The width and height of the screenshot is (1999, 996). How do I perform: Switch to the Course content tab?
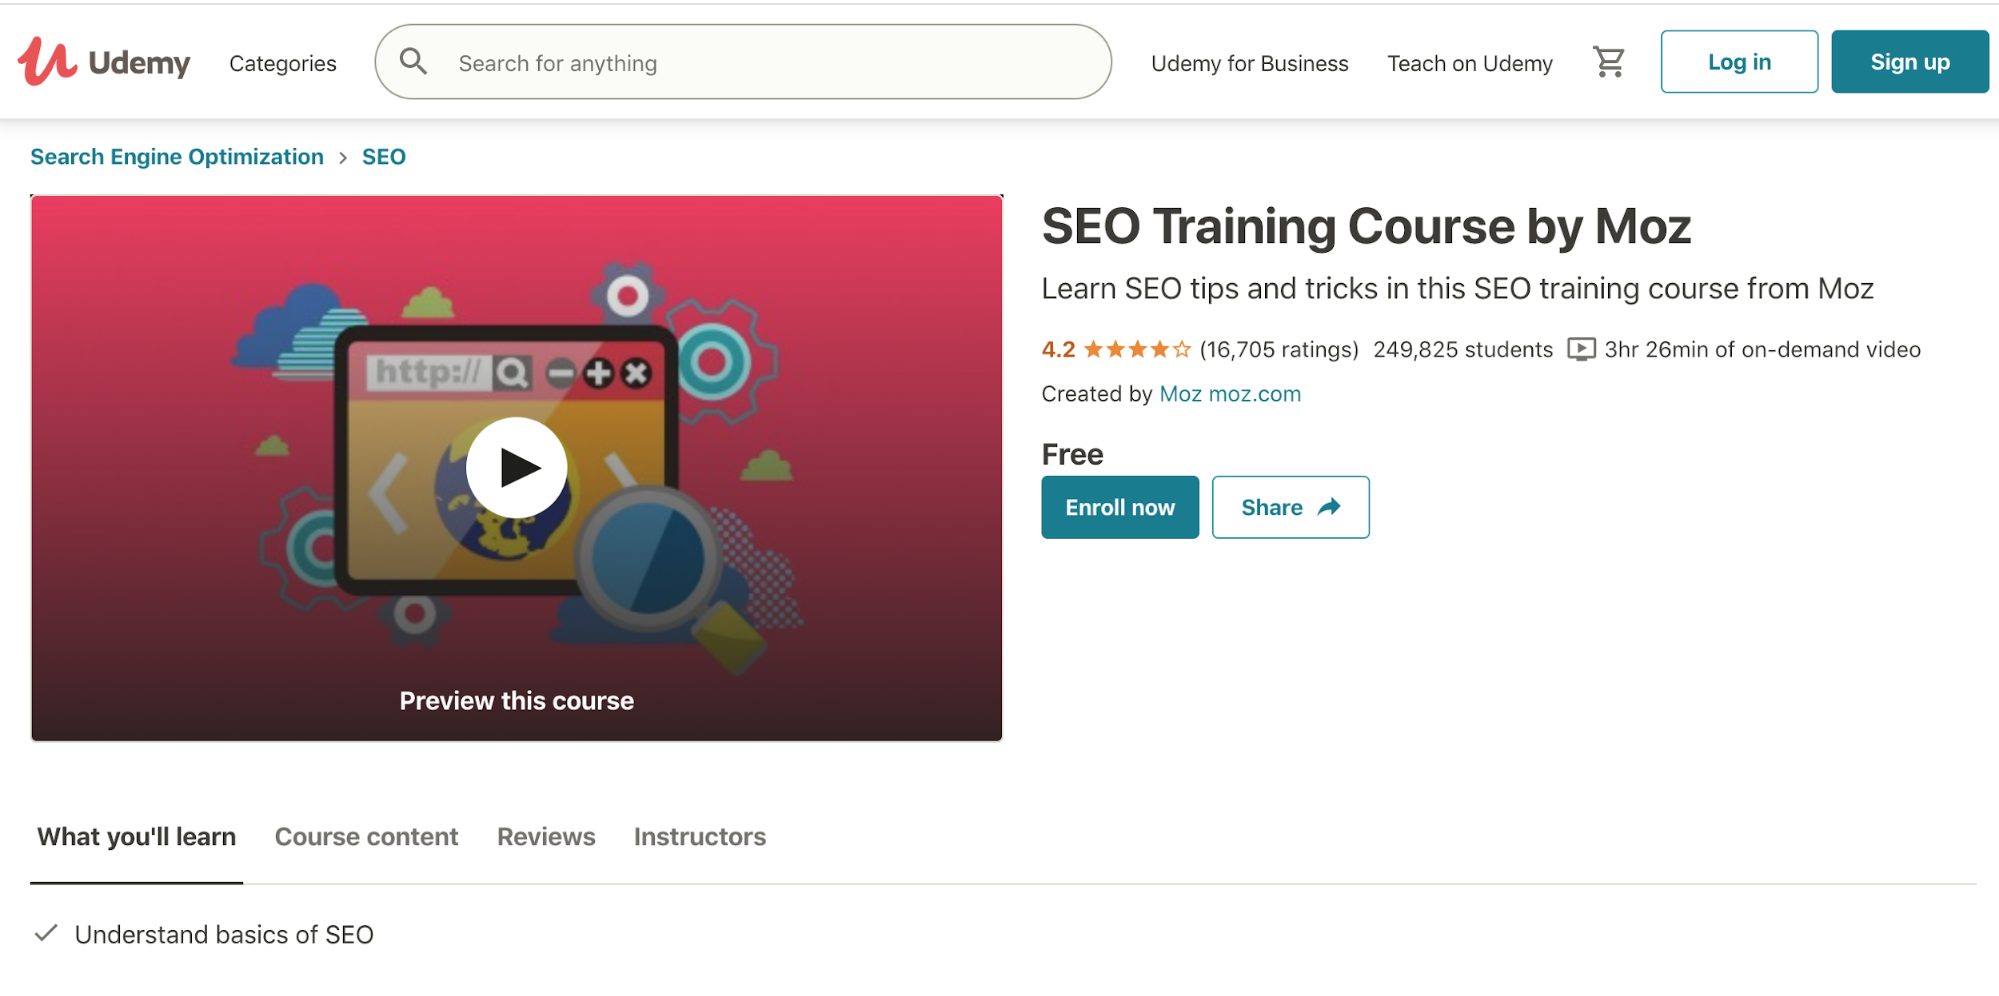(367, 837)
